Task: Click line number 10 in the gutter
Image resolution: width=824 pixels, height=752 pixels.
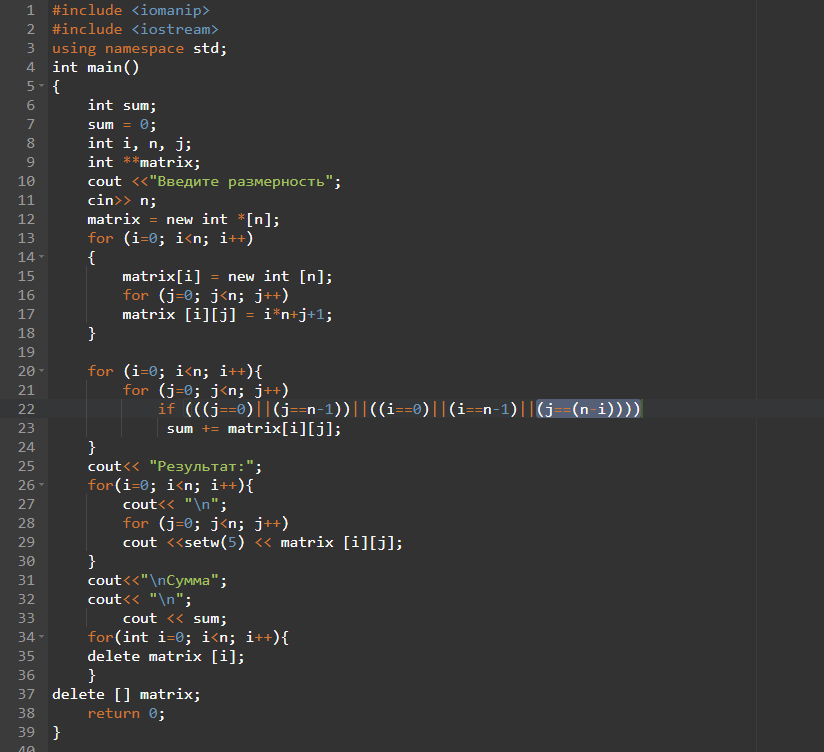Action: (26, 181)
